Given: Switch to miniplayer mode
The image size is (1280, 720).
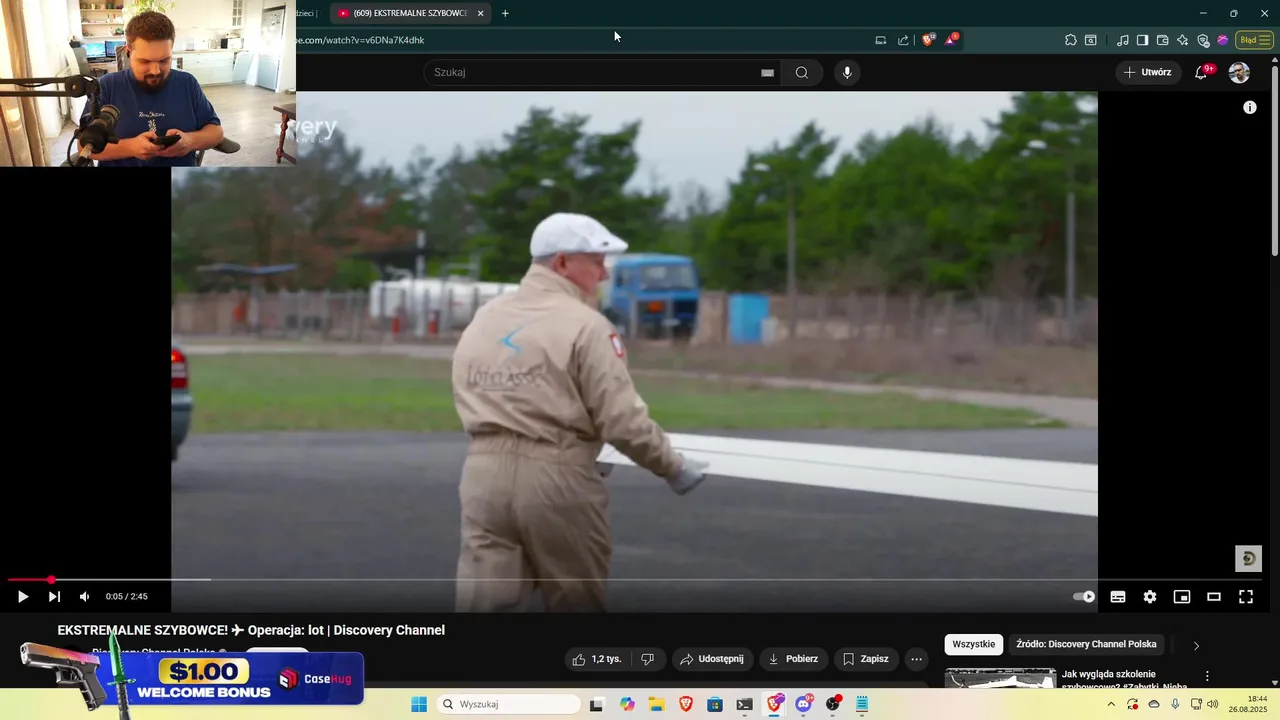Looking at the screenshot, I should click(x=1182, y=597).
